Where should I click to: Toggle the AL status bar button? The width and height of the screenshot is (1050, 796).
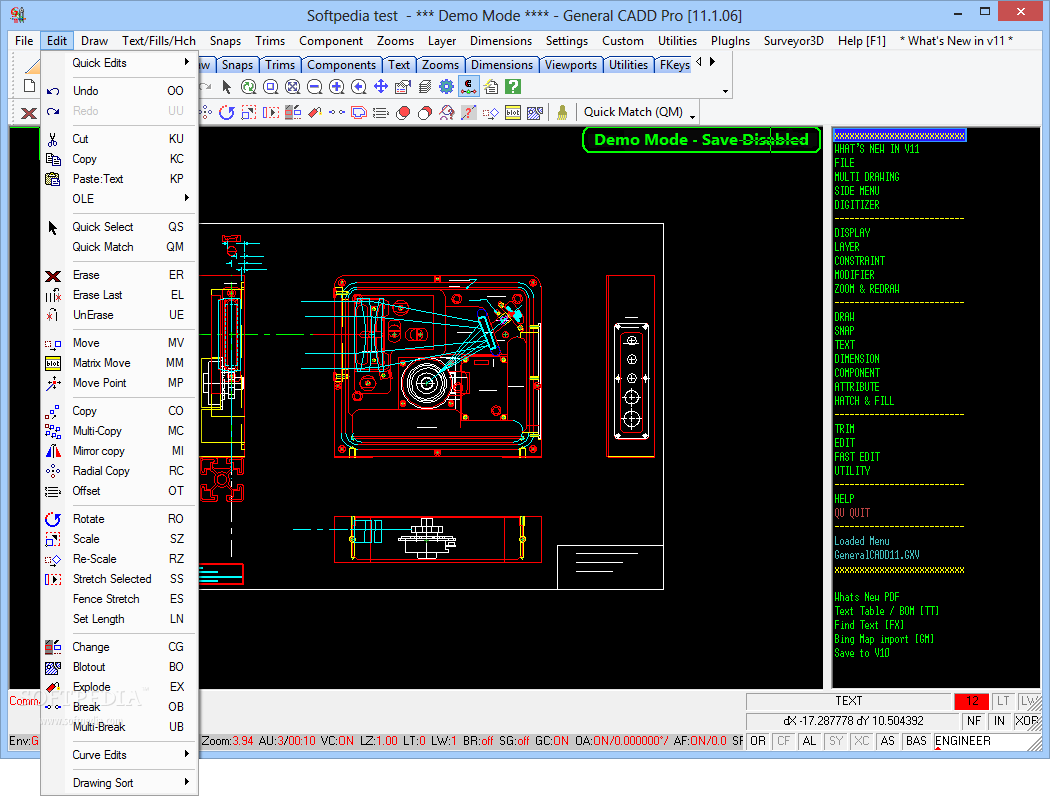tap(810, 741)
